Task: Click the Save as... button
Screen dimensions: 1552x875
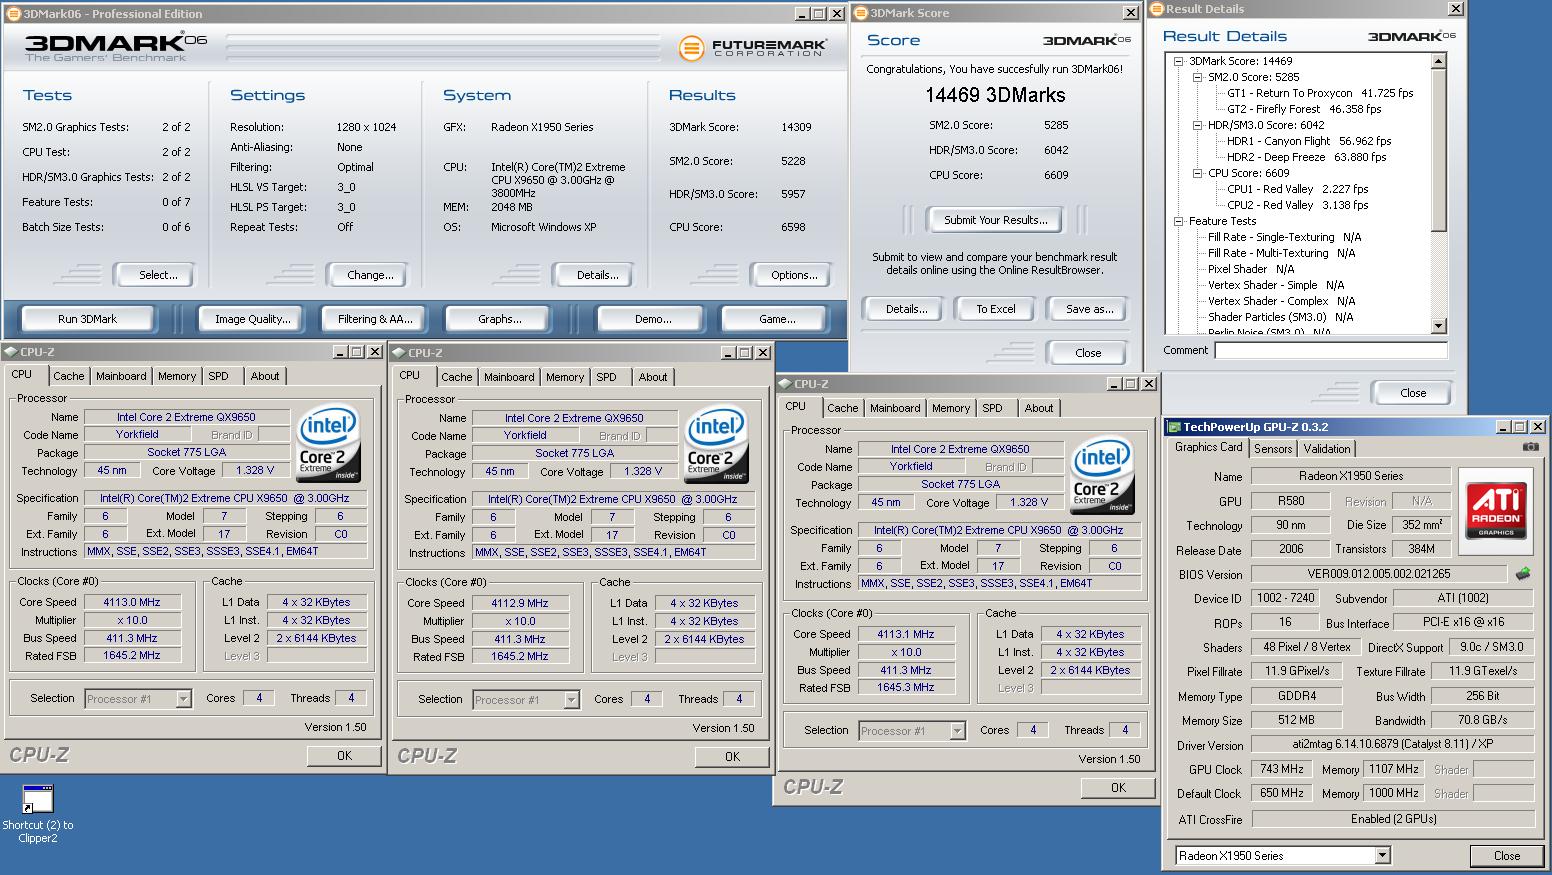Action: point(1089,309)
